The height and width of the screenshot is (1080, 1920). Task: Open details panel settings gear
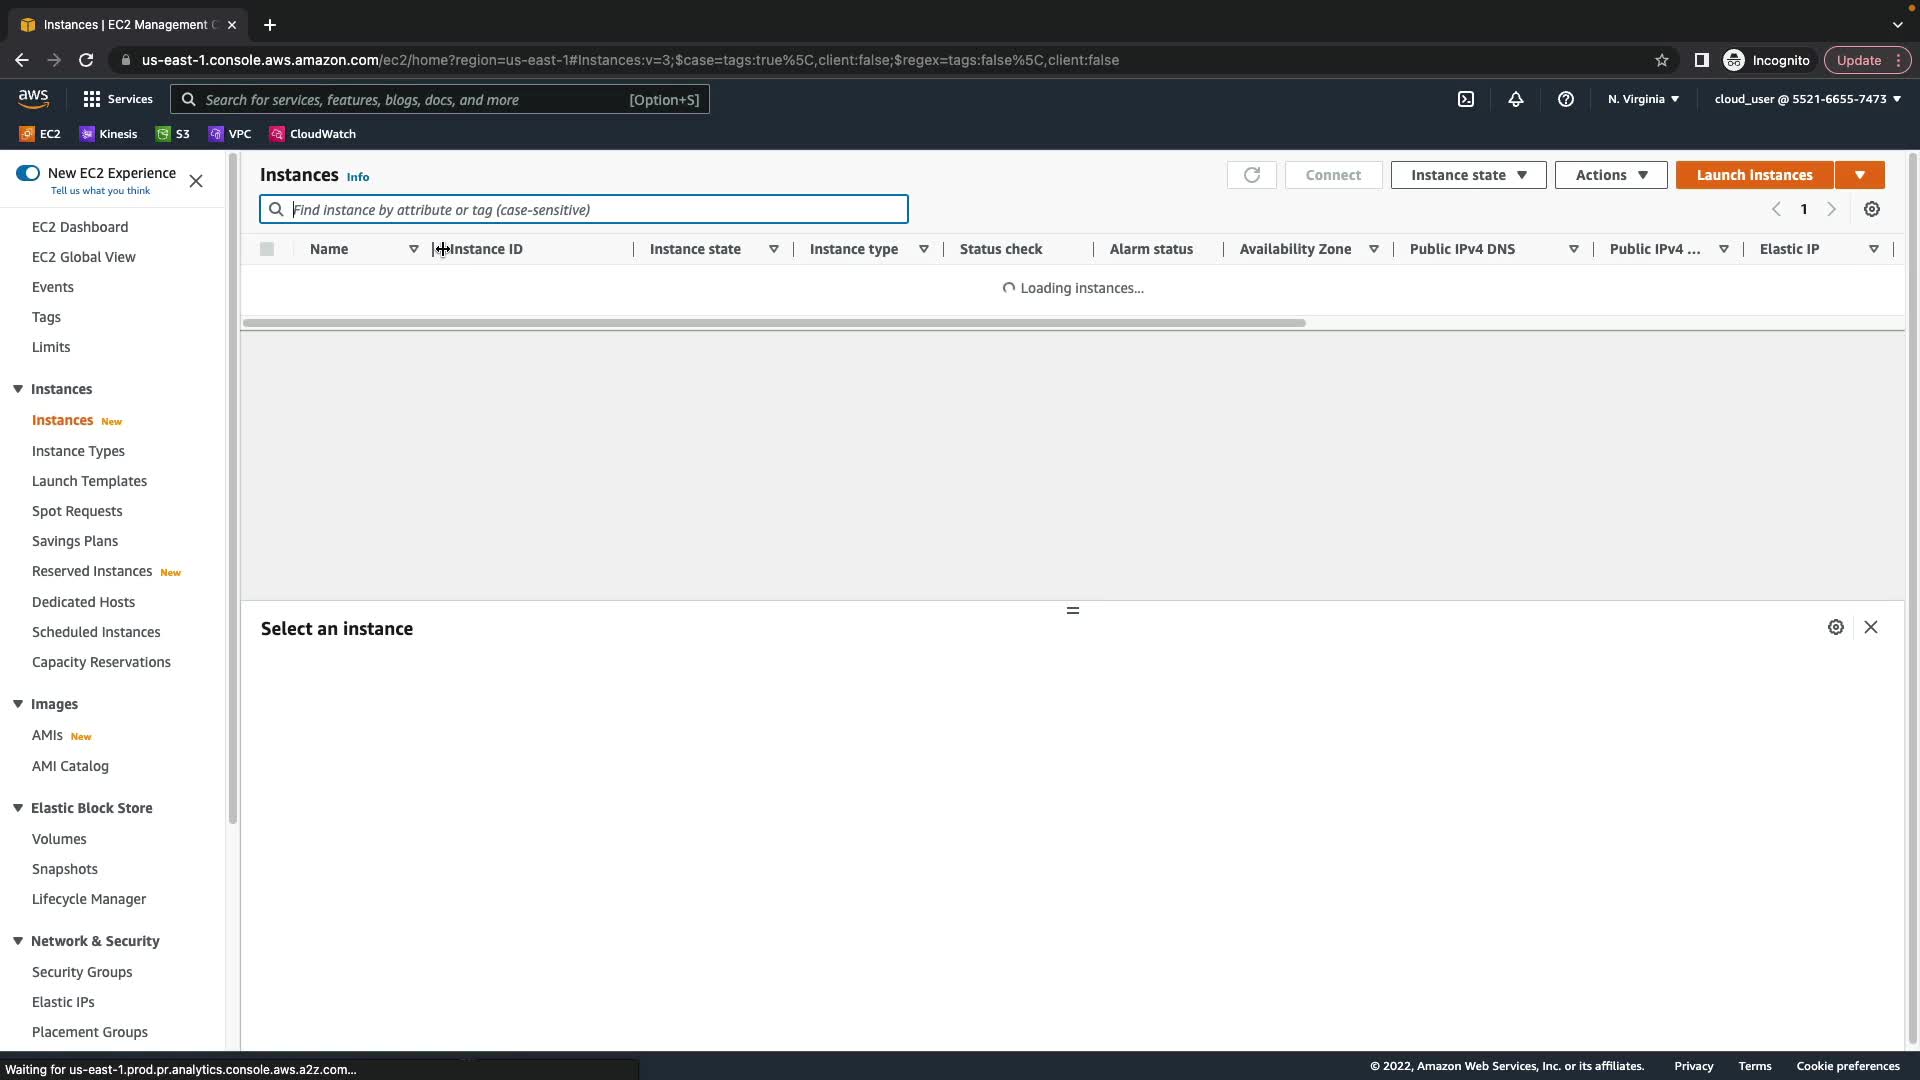click(1835, 627)
